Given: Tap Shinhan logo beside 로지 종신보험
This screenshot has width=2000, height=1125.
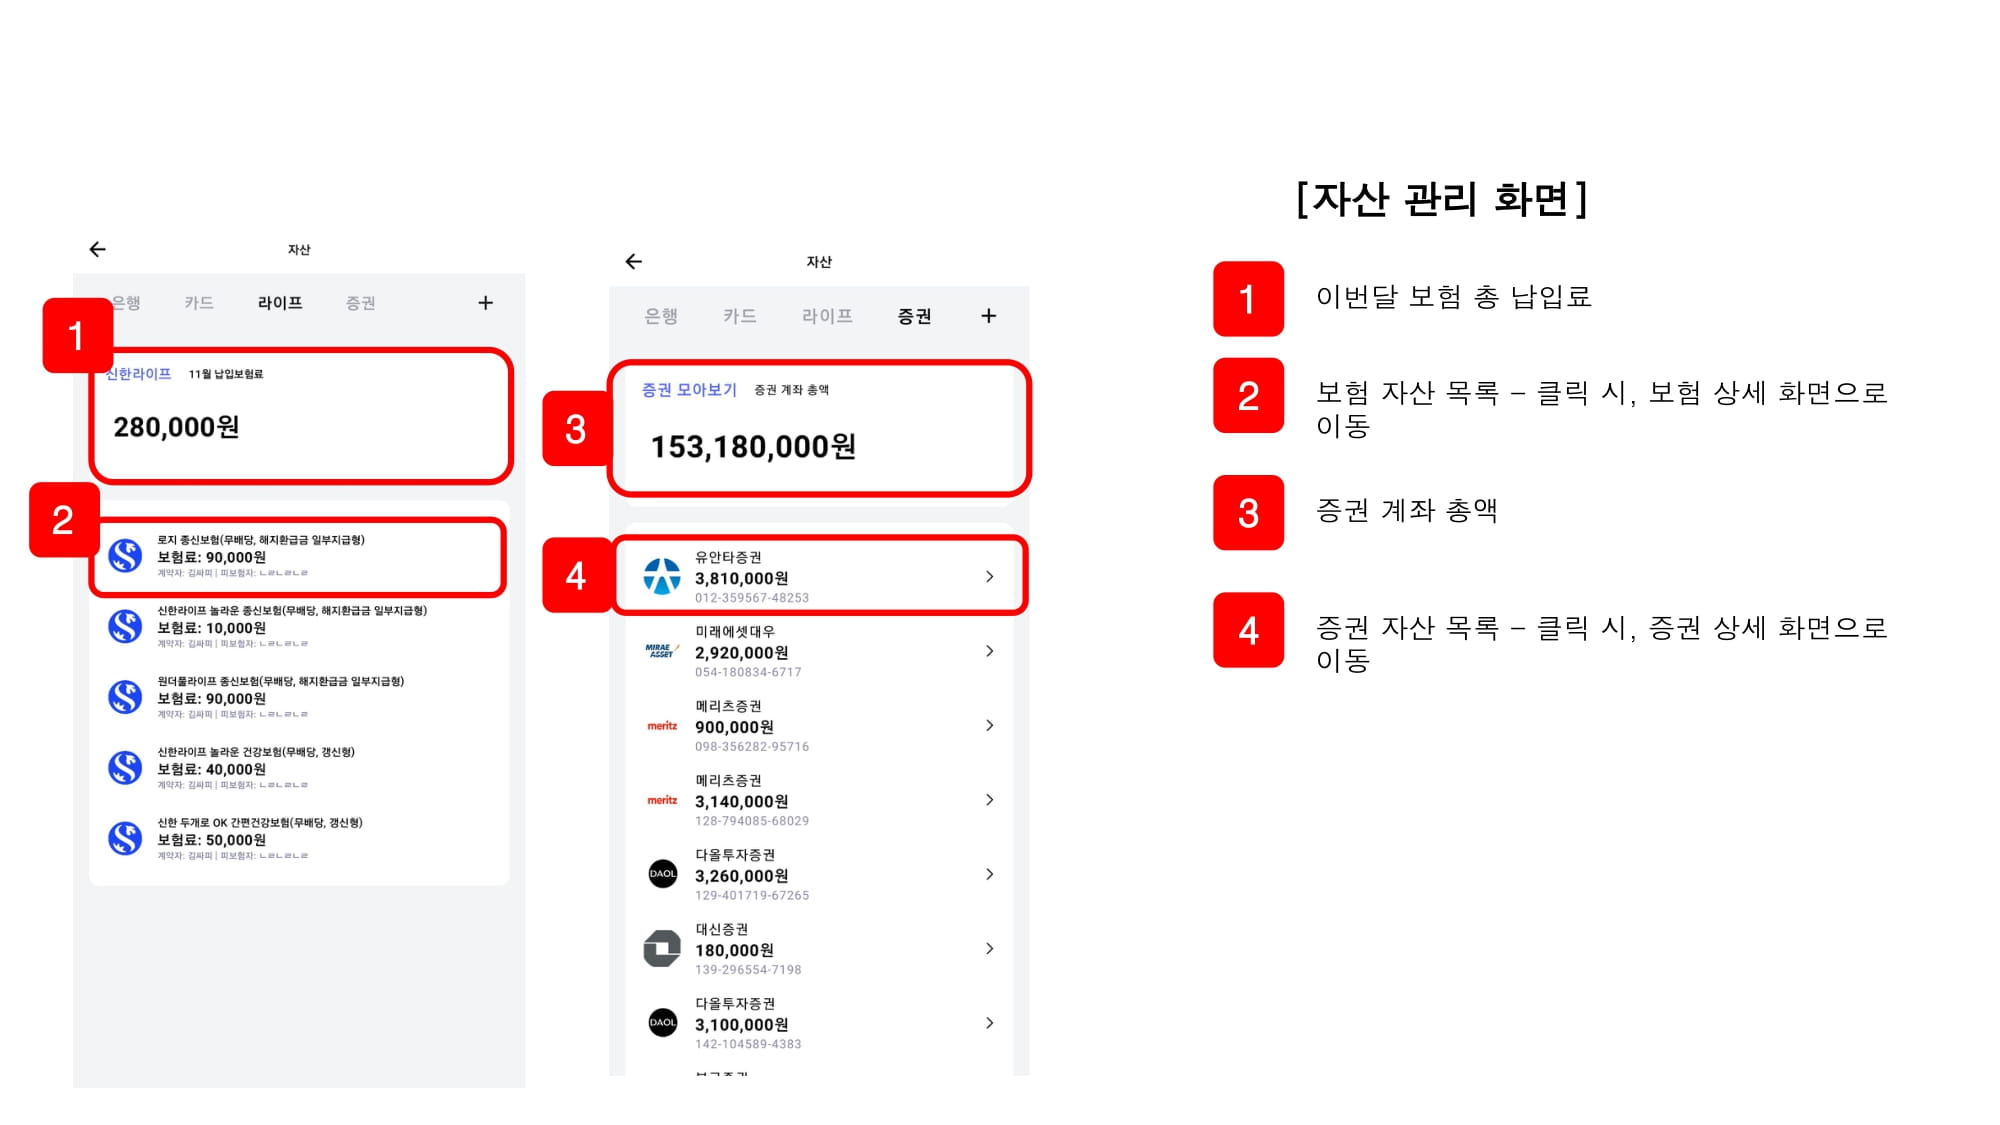Looking at the screenshot, I should [x=125, y=556].
